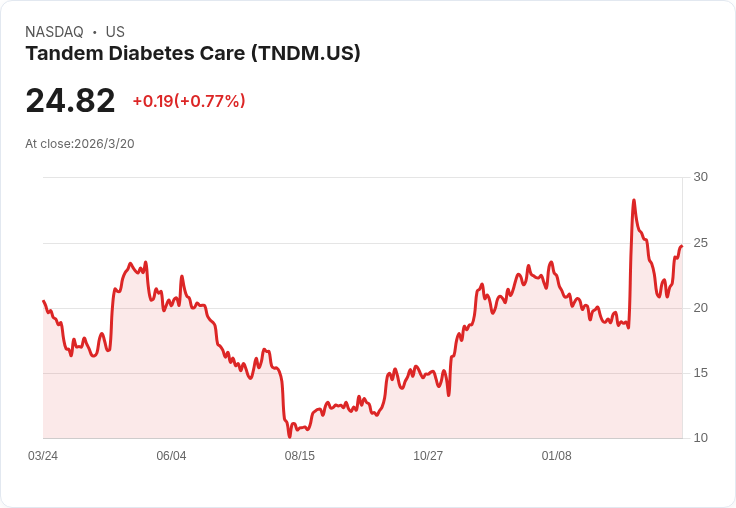Screen dimensions: 736x508
Task: Click the chart's lowest point near 08/15
Action: 290,436
